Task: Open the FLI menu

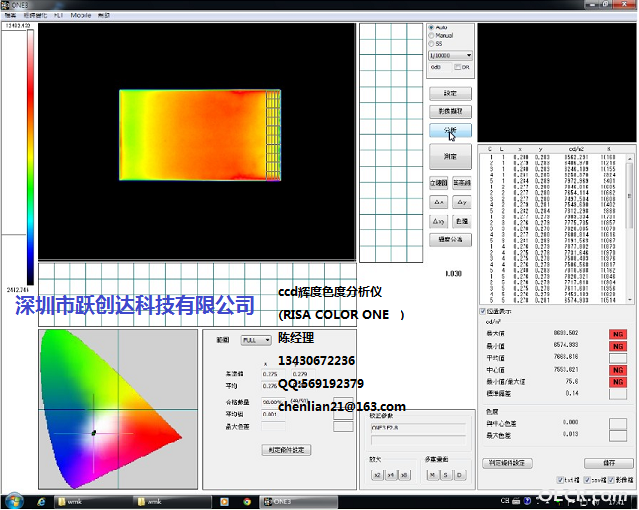Action: [x=58, y=15]
